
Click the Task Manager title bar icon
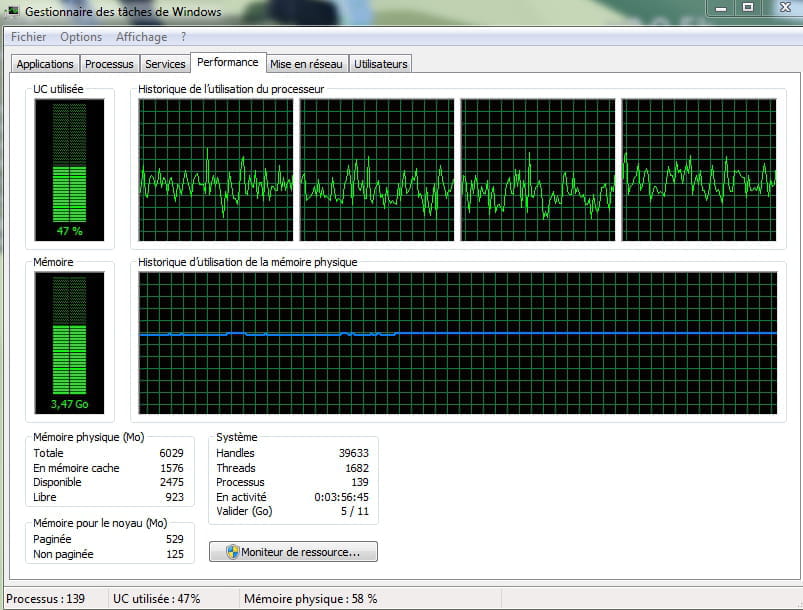pos(12,11)
